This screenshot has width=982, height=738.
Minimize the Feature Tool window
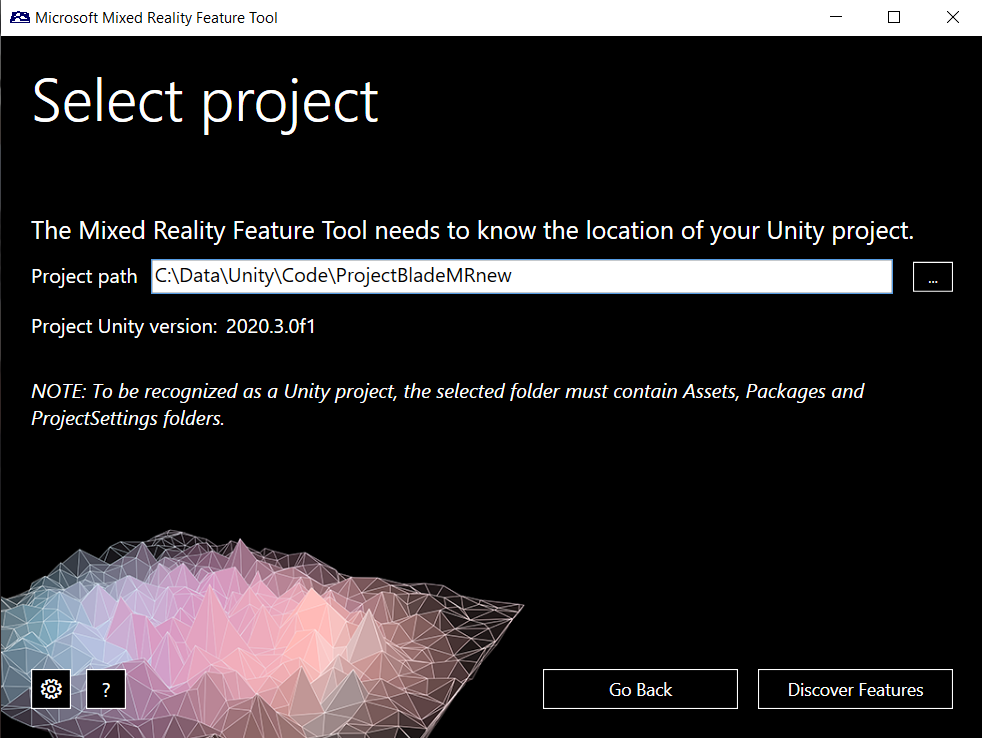tap(835, 17)
